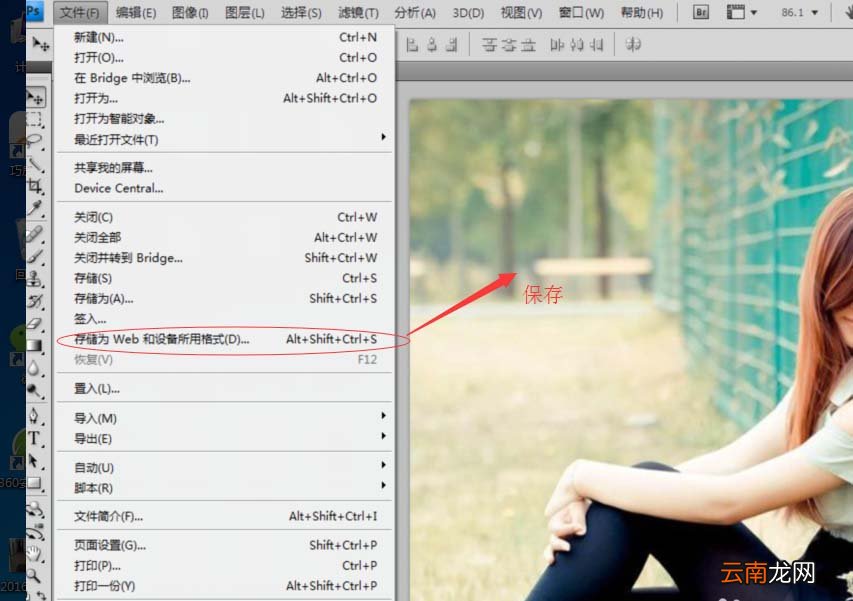Select the 3D Rotate tool
The image size is (853, 601).
click(35, 509)
